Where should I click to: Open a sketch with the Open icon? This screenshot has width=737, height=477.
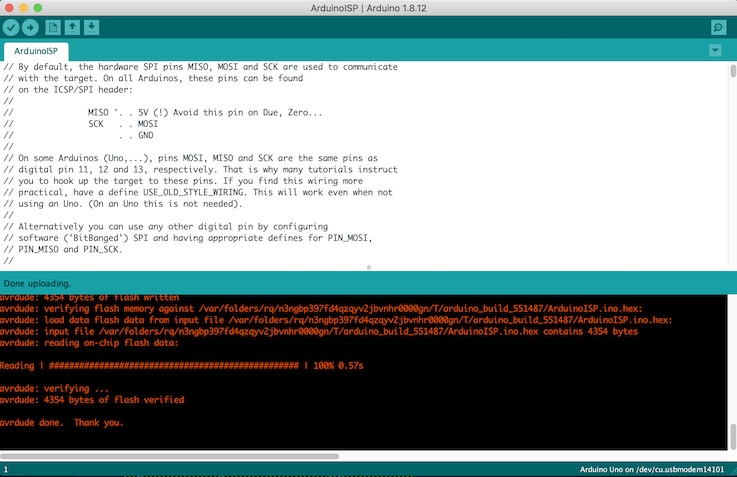click(x=72, y=28)
